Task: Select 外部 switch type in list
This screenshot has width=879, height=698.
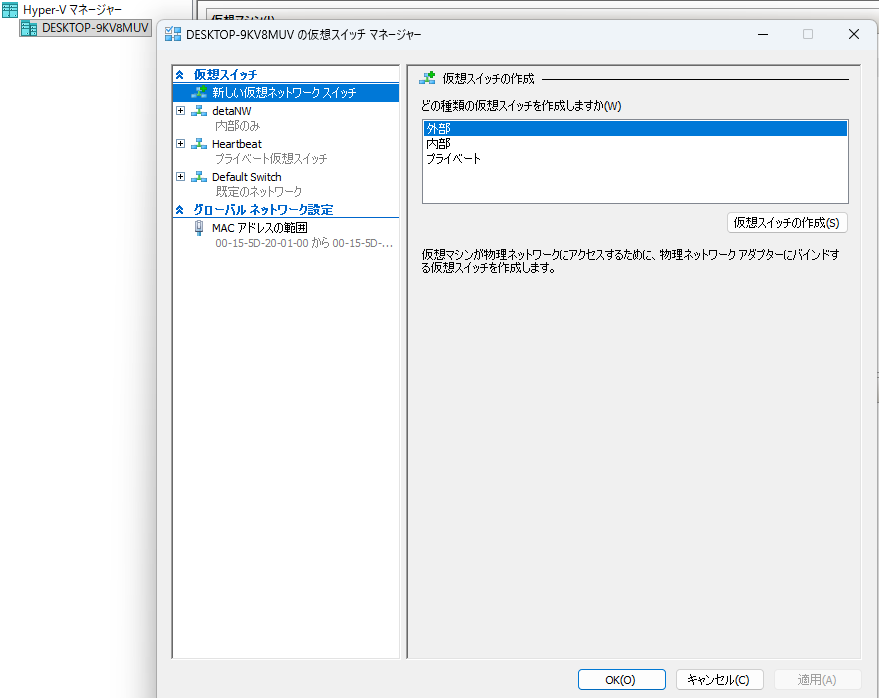Action: point(438,129)
